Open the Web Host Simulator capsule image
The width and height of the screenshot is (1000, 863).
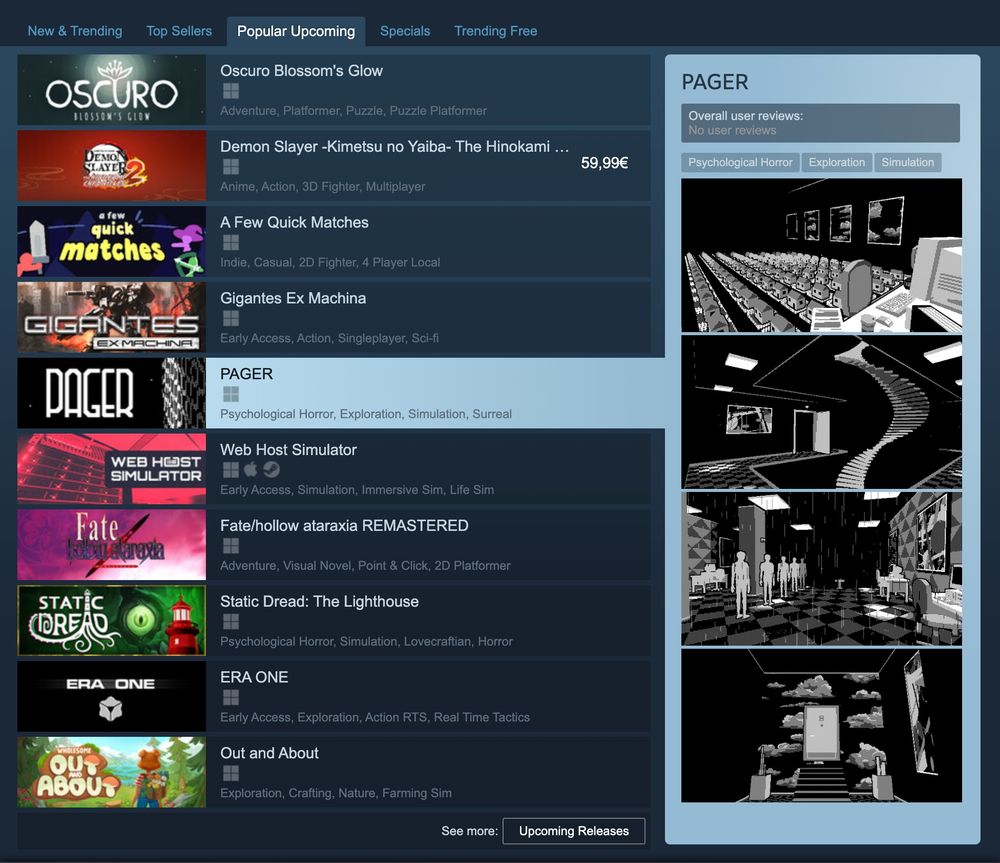[x=112, y=469]
